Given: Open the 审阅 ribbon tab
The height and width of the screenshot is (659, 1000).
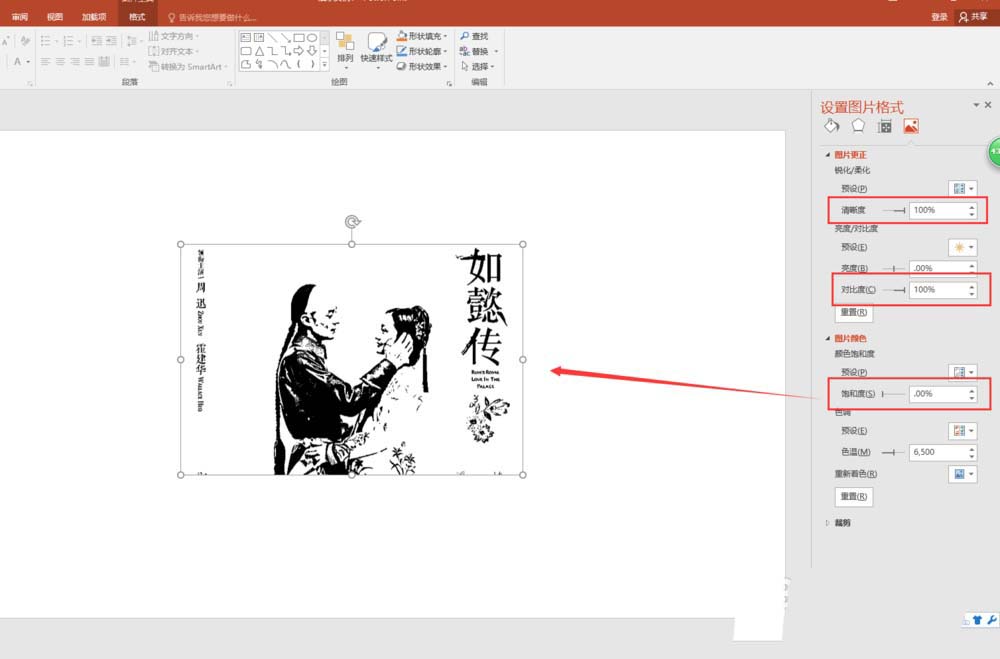Looking at the screenshot, I should 20,17.
